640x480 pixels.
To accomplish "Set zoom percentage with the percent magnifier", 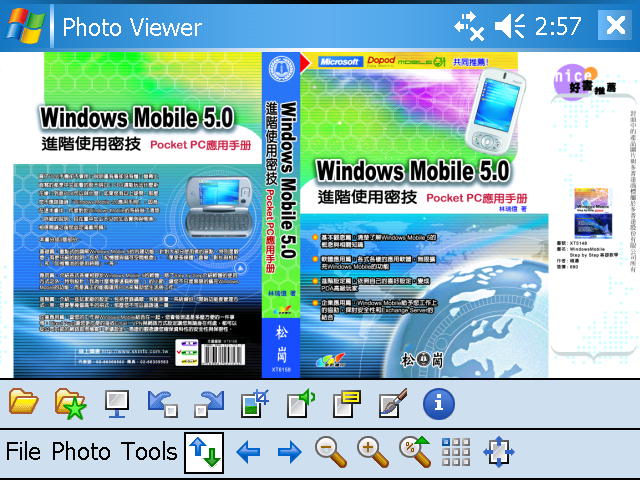I will pyautogui.click(x=415, y=451).
